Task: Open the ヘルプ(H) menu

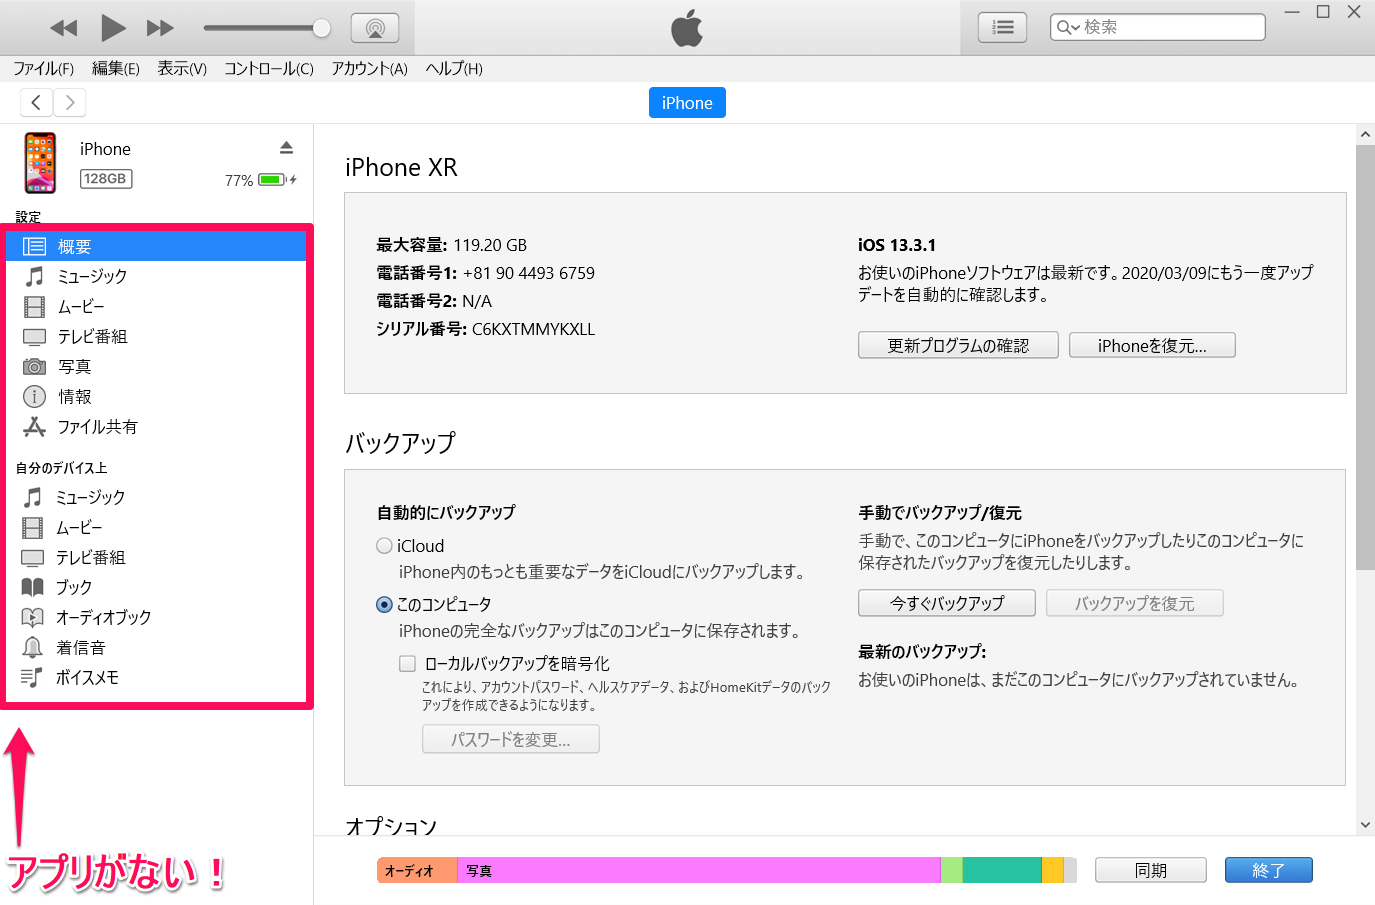Action: coord(454,69)
